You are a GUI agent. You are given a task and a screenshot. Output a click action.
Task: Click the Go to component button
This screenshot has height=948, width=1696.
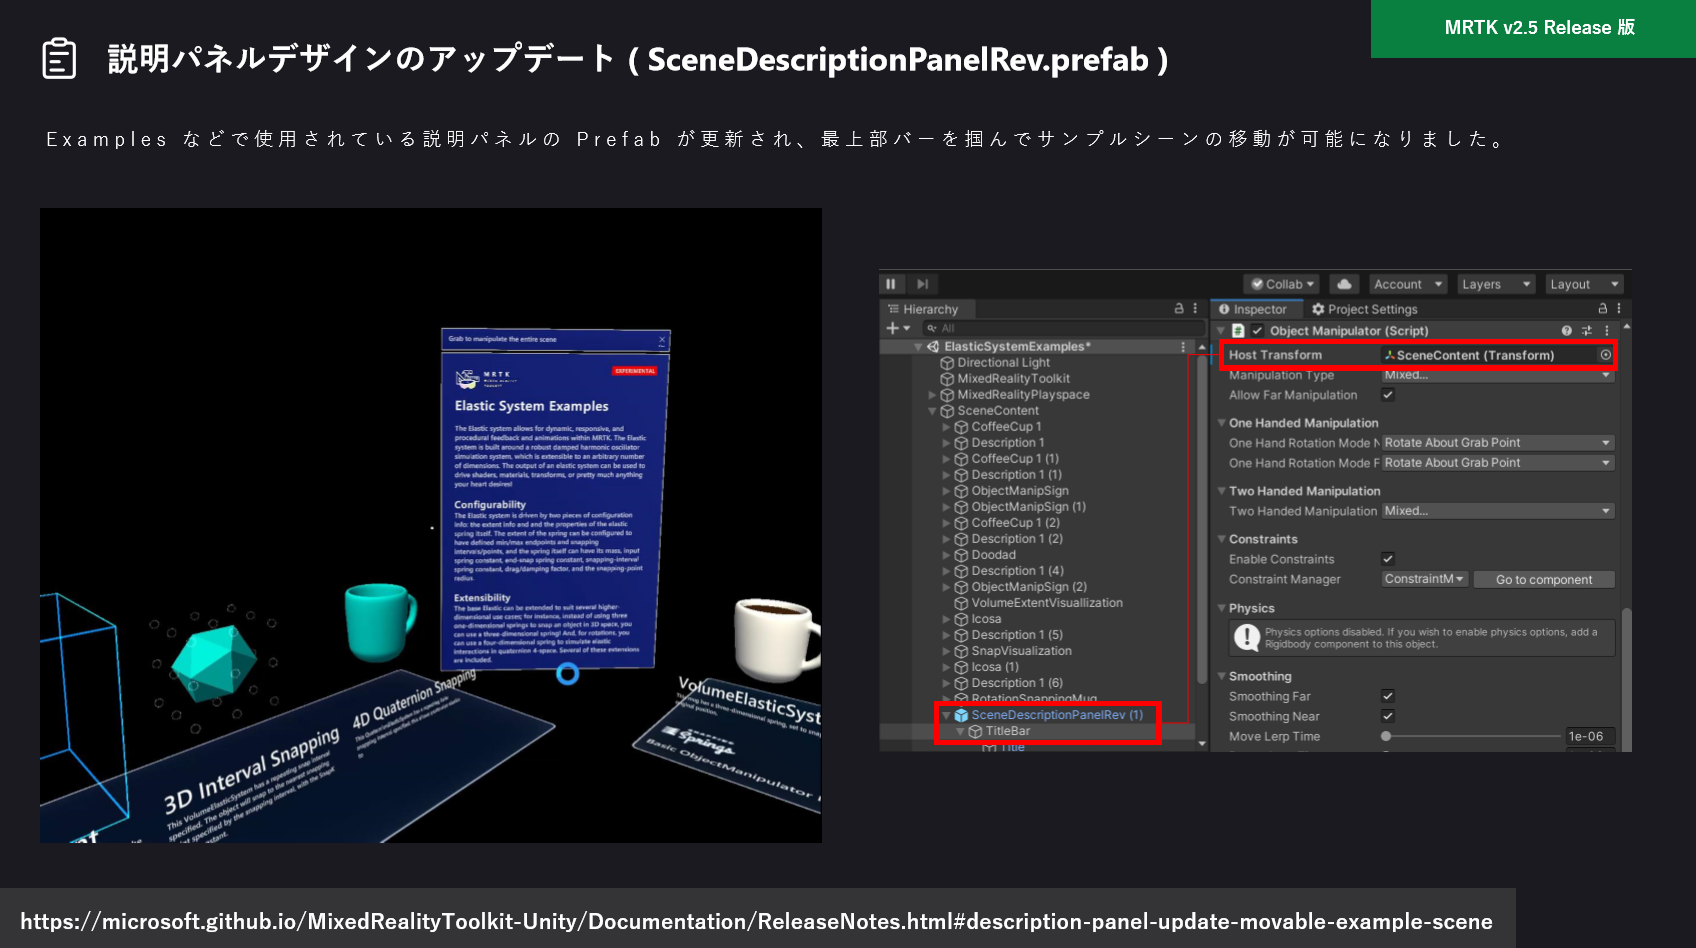(x=1544, y=579)
